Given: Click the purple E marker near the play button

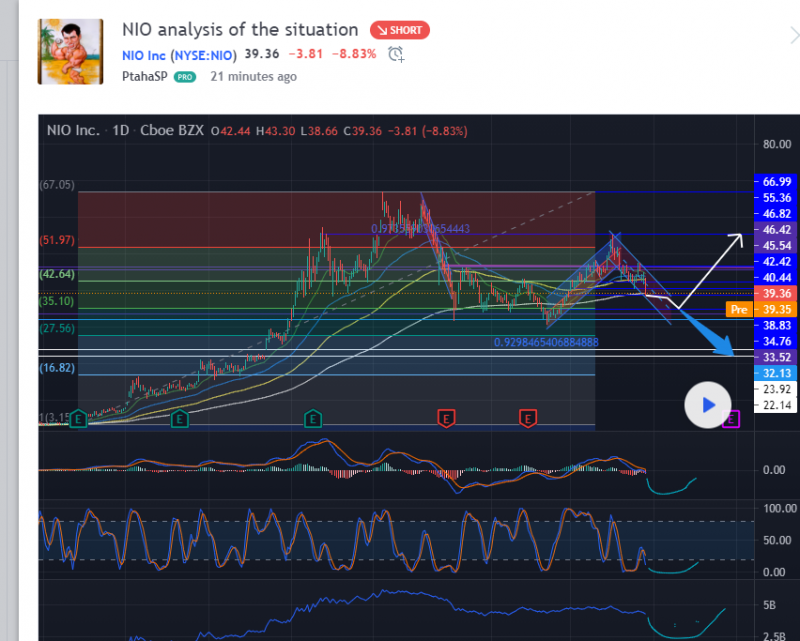Looking at the screenshot, I should pos(731,418).
